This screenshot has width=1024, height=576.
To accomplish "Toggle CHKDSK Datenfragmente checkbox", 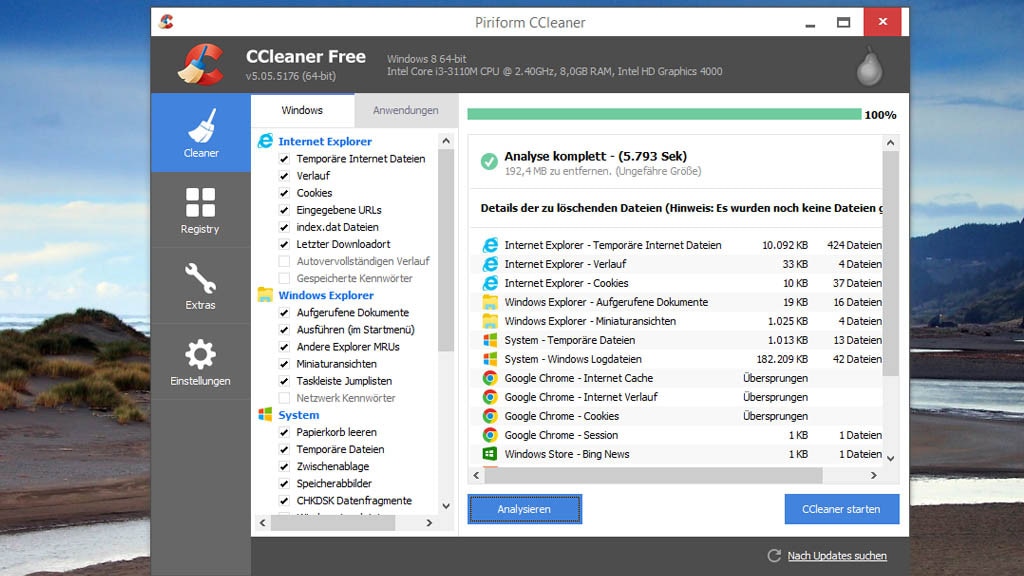I will click(x=284, y=500).
